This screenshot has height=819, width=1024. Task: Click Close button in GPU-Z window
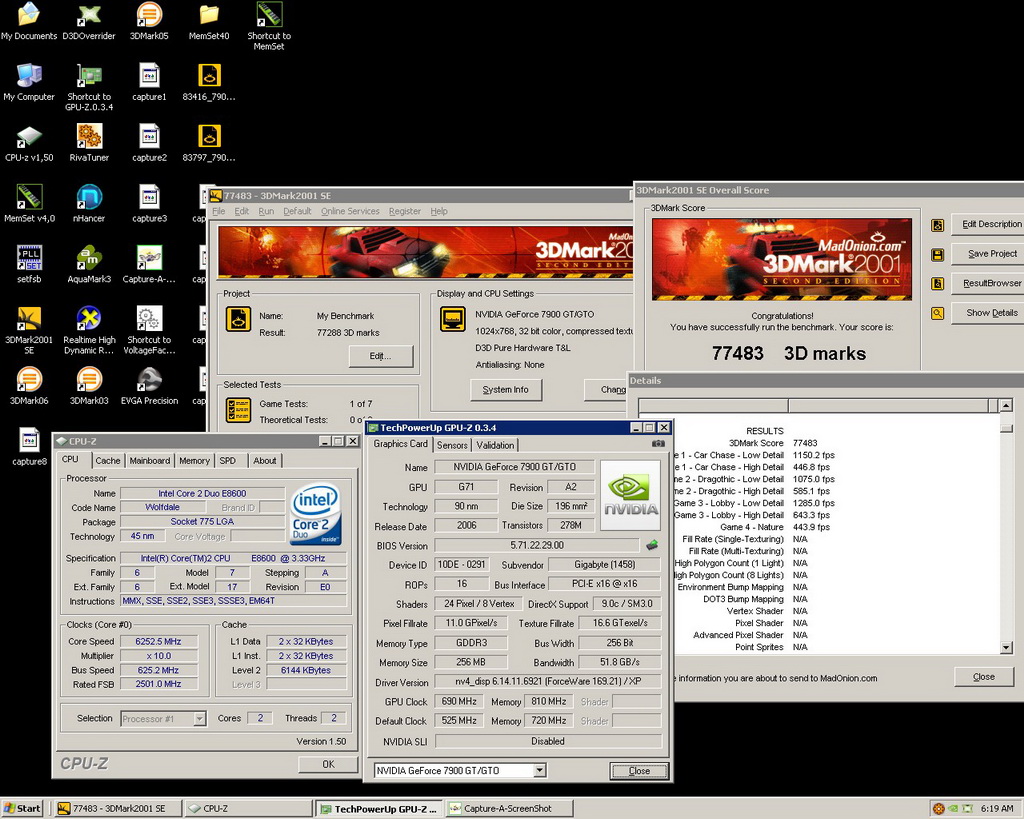coord(639,771)
